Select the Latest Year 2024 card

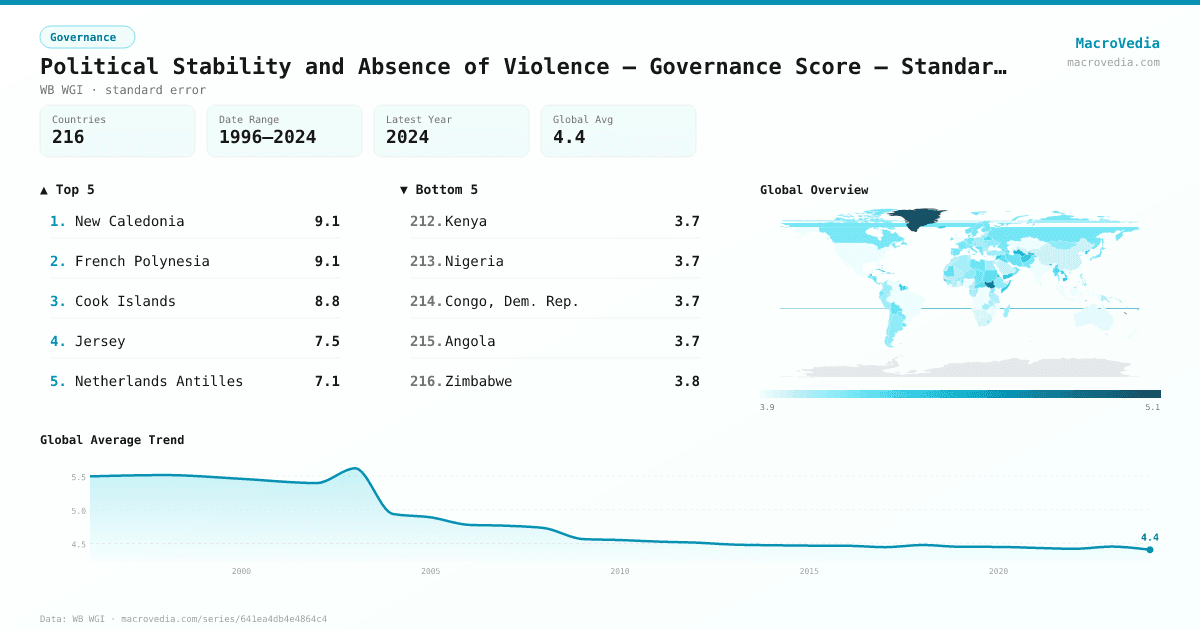[x=451, y=130]
